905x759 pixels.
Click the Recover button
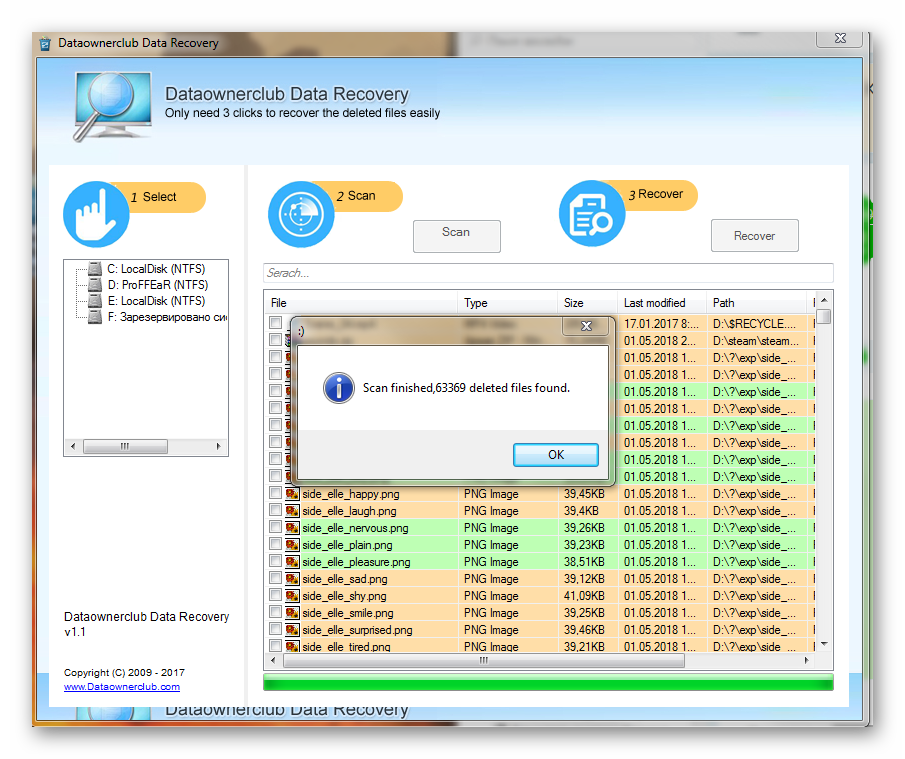click(755, 235)
